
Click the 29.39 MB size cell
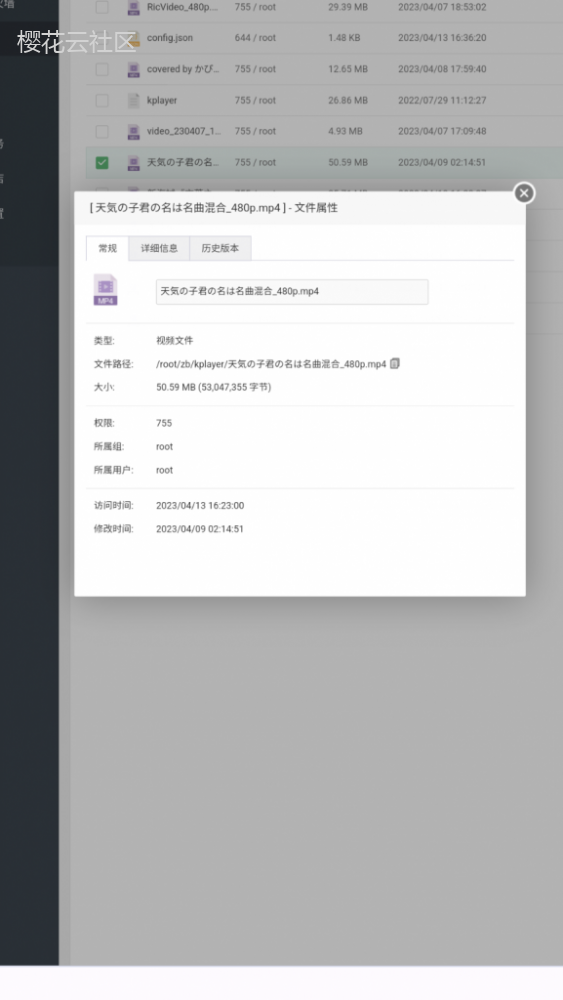[x=348, y=7]
